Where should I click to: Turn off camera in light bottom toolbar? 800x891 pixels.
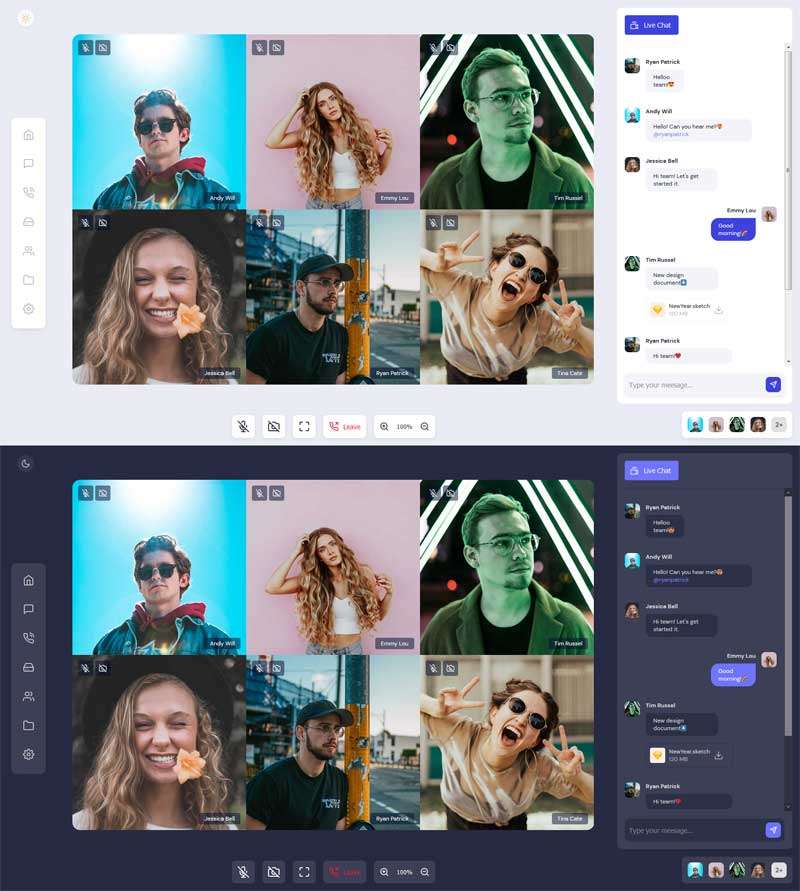point(274,426)
